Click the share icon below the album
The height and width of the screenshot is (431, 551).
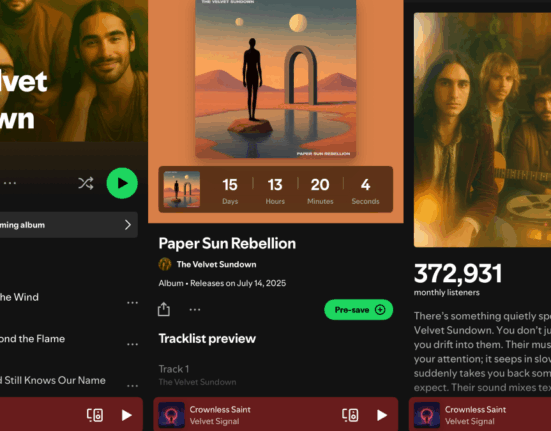[164, 309]
